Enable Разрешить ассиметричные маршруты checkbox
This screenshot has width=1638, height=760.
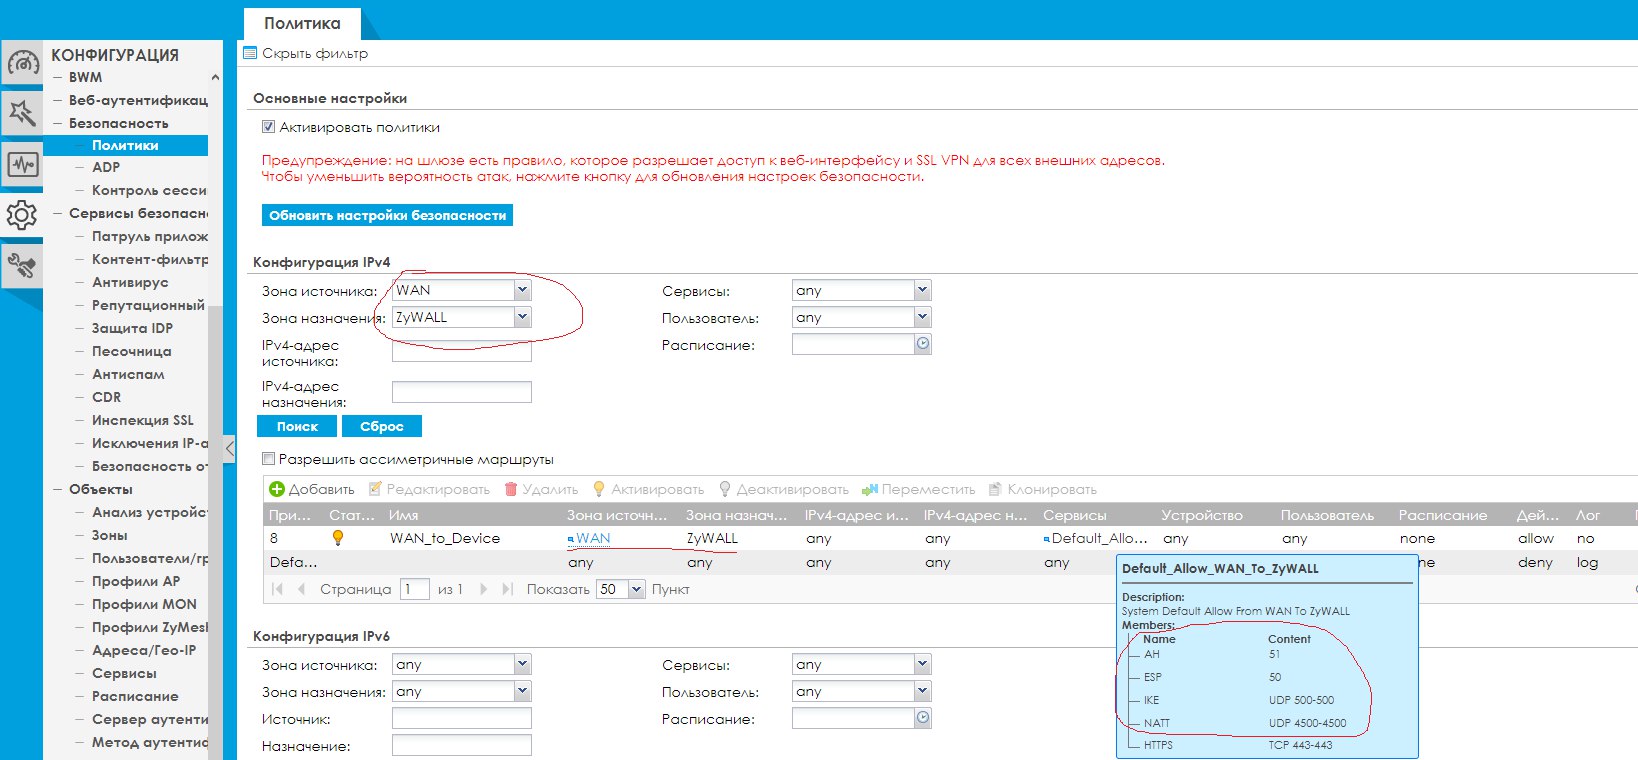pyautogui.click(x=268, y=459)
